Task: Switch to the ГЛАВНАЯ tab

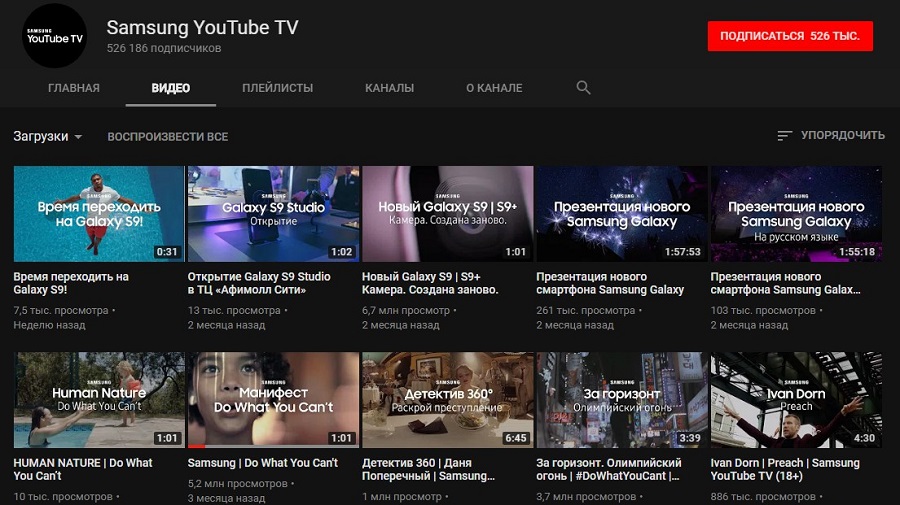Action: (73, 88)
